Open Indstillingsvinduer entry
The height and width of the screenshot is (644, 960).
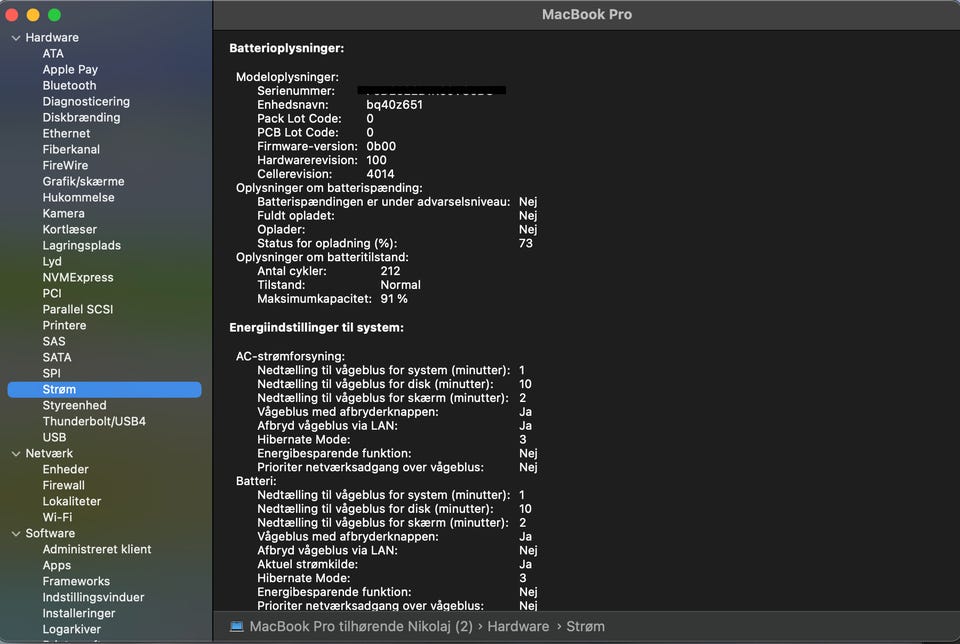[93, 597]
